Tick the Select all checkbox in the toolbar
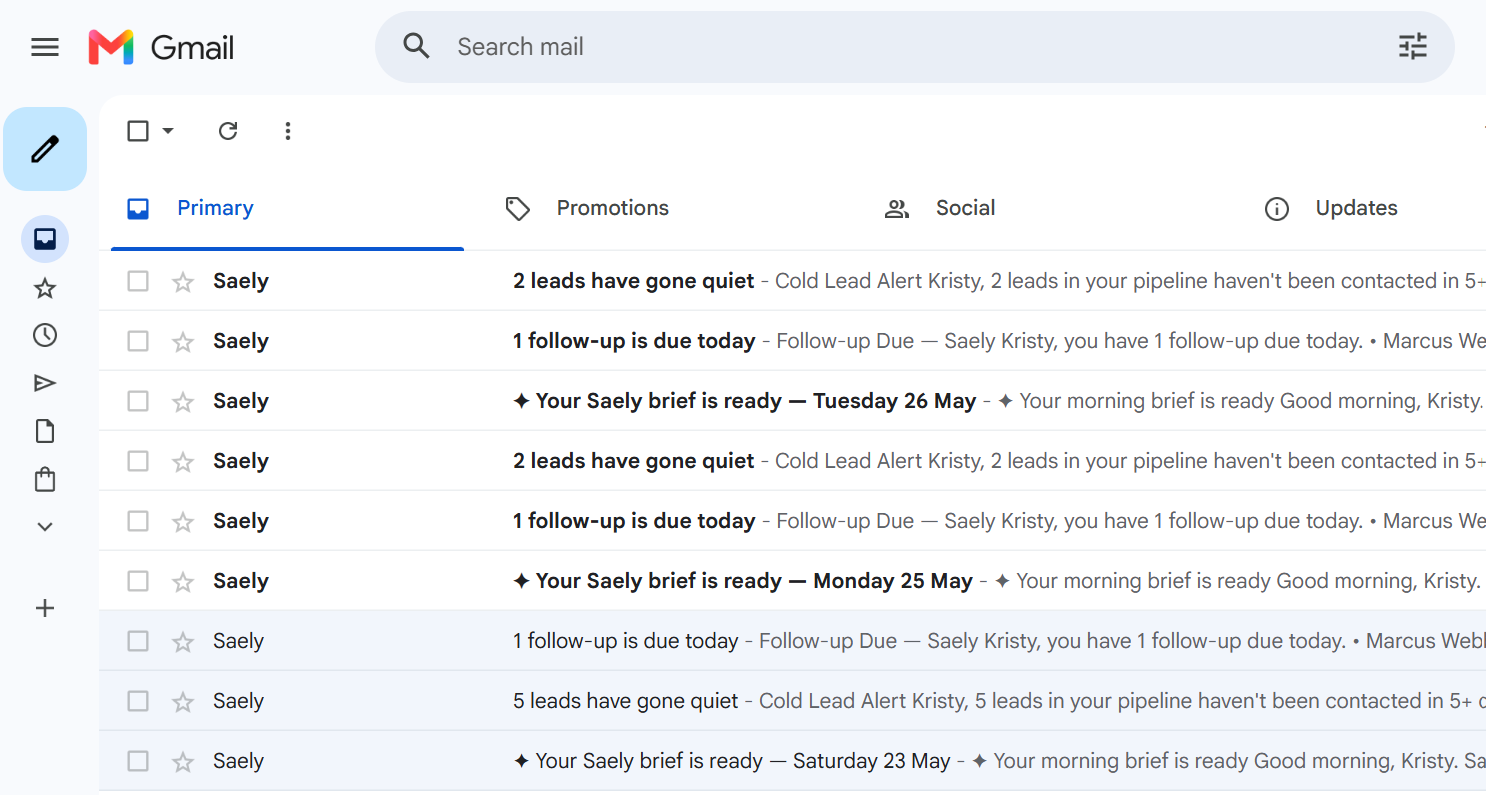This screenshot has height=795, width=1486. [x=138, y=131]
